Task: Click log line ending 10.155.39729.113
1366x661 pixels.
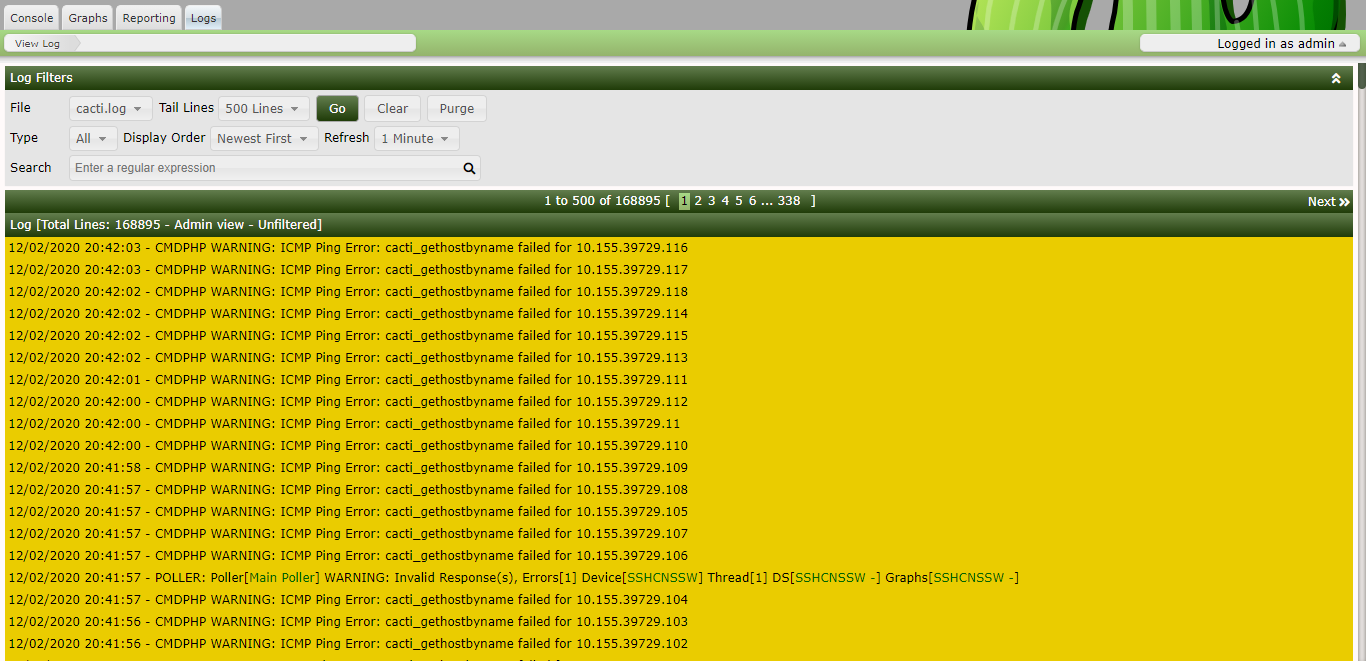Action: click(348, 358)
